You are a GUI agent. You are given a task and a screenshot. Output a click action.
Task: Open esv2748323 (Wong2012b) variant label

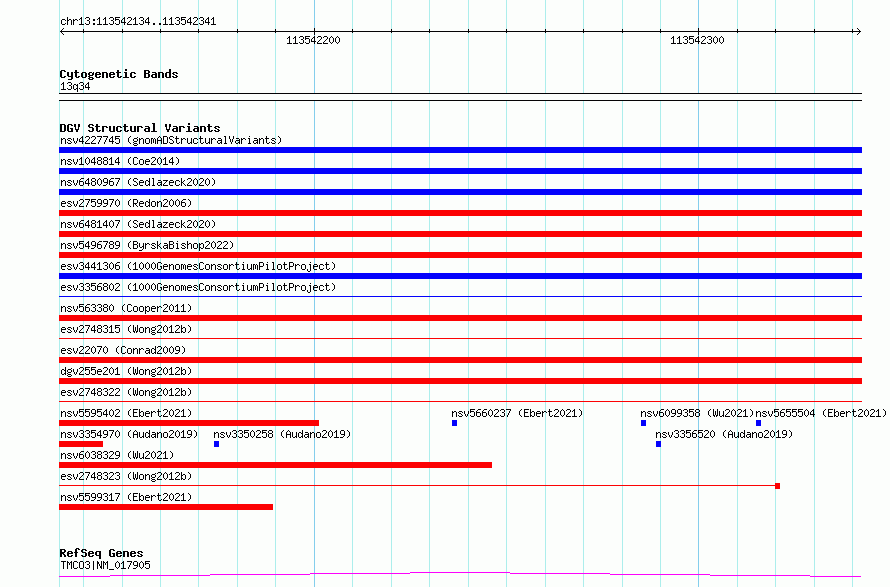(126, 476)
